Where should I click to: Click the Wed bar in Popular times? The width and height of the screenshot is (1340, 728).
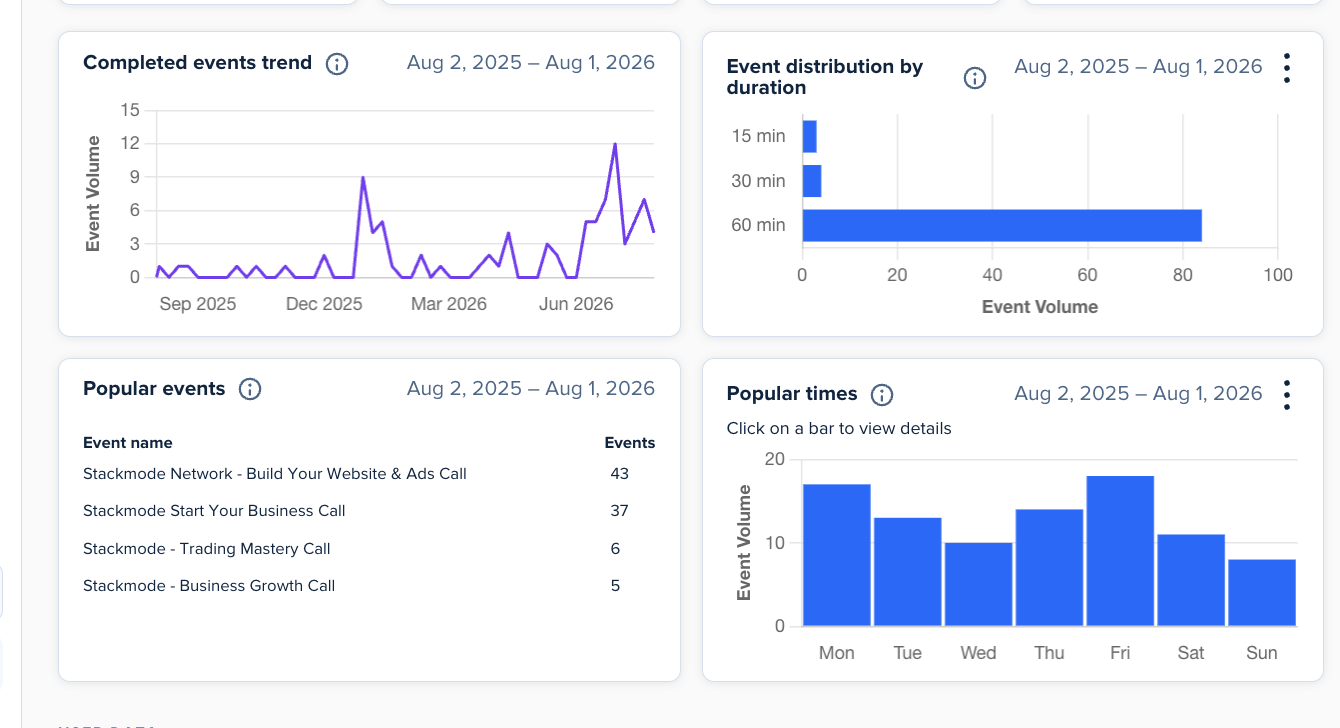(979, 584)
